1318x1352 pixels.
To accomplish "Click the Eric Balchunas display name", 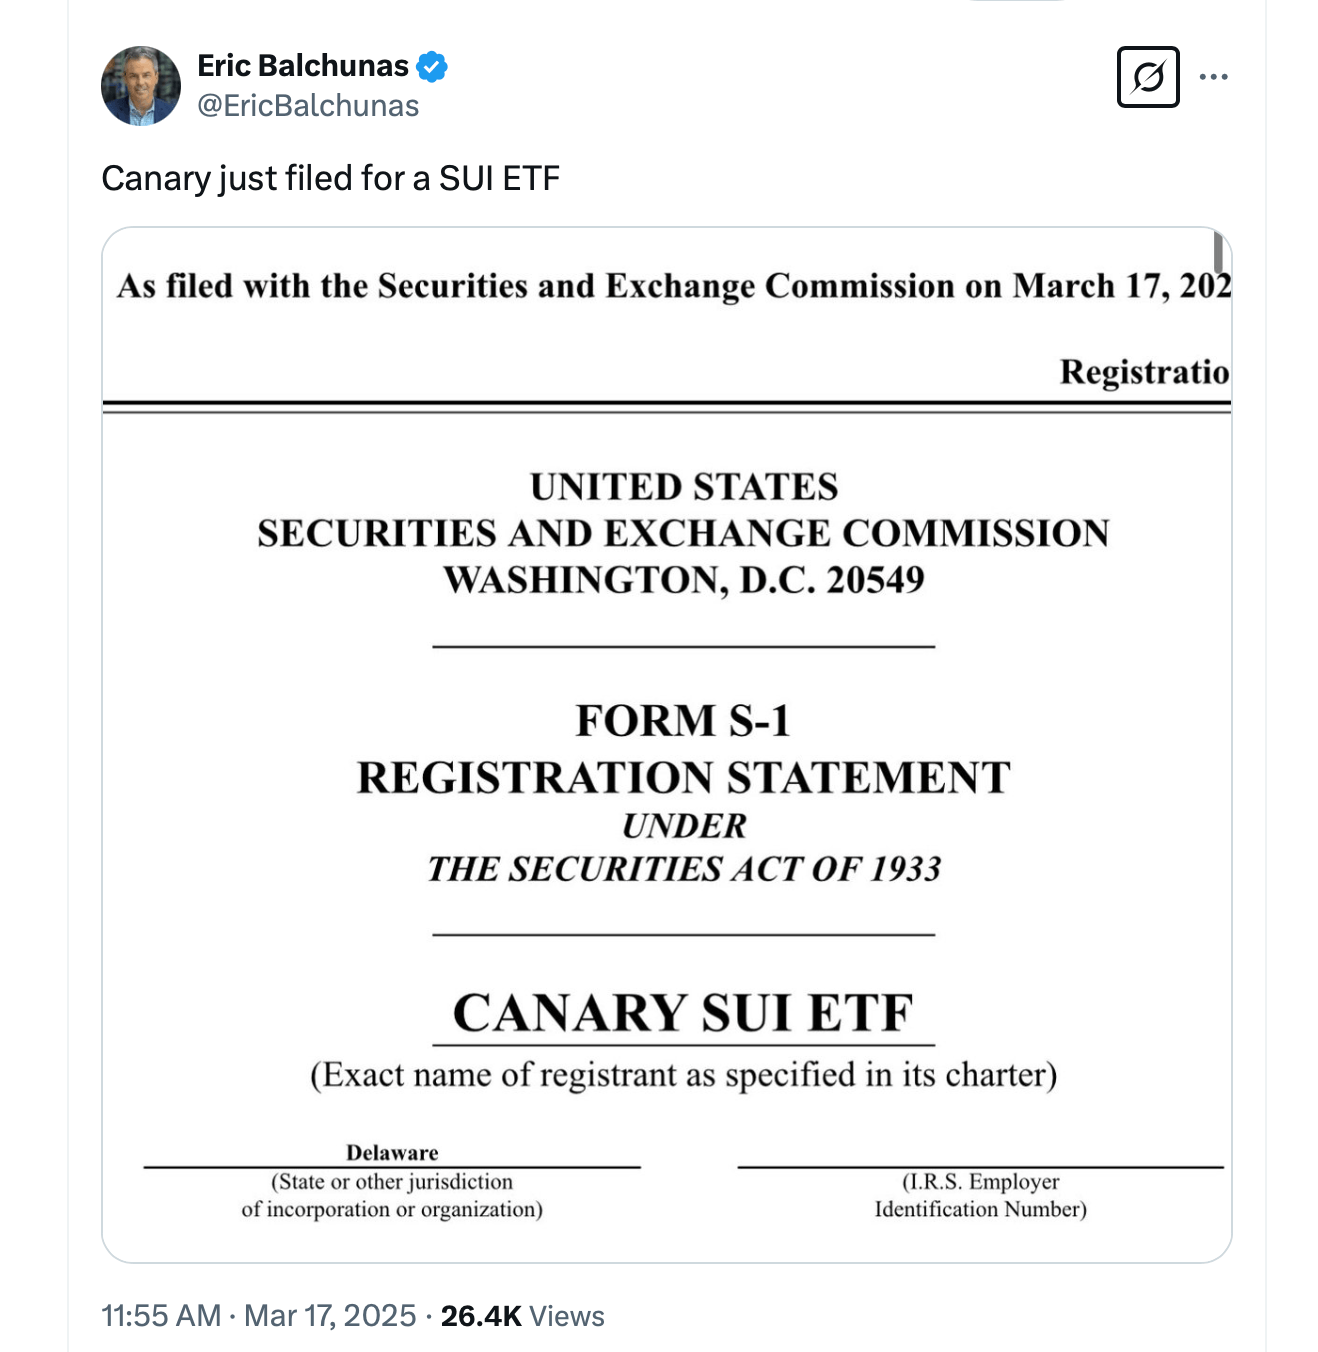I will pos(302,66).
